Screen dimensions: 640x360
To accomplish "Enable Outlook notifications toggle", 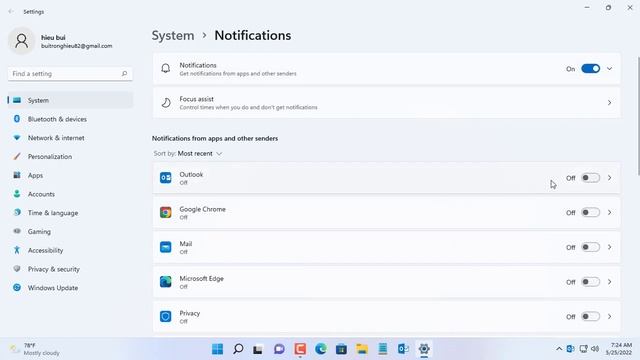I will [590, 178].
